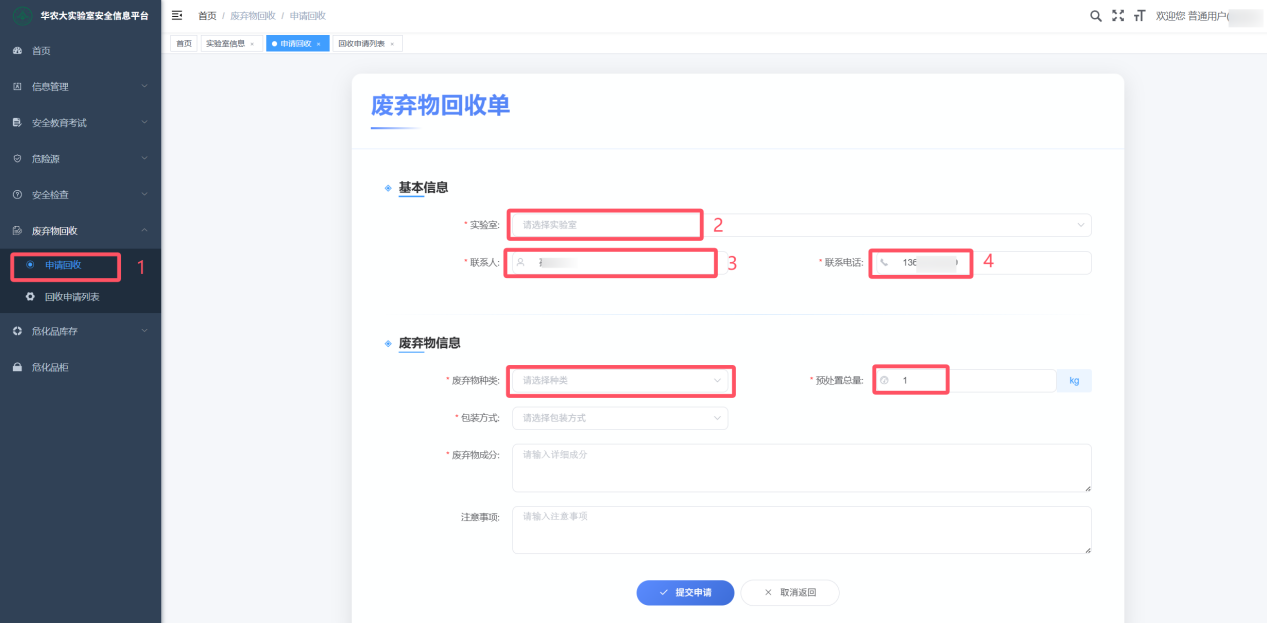Image resolution: width=1267 pixels, height=623 pixels.
Task: Open the 实验室 selection dropdown
Action: coord(800,225)
